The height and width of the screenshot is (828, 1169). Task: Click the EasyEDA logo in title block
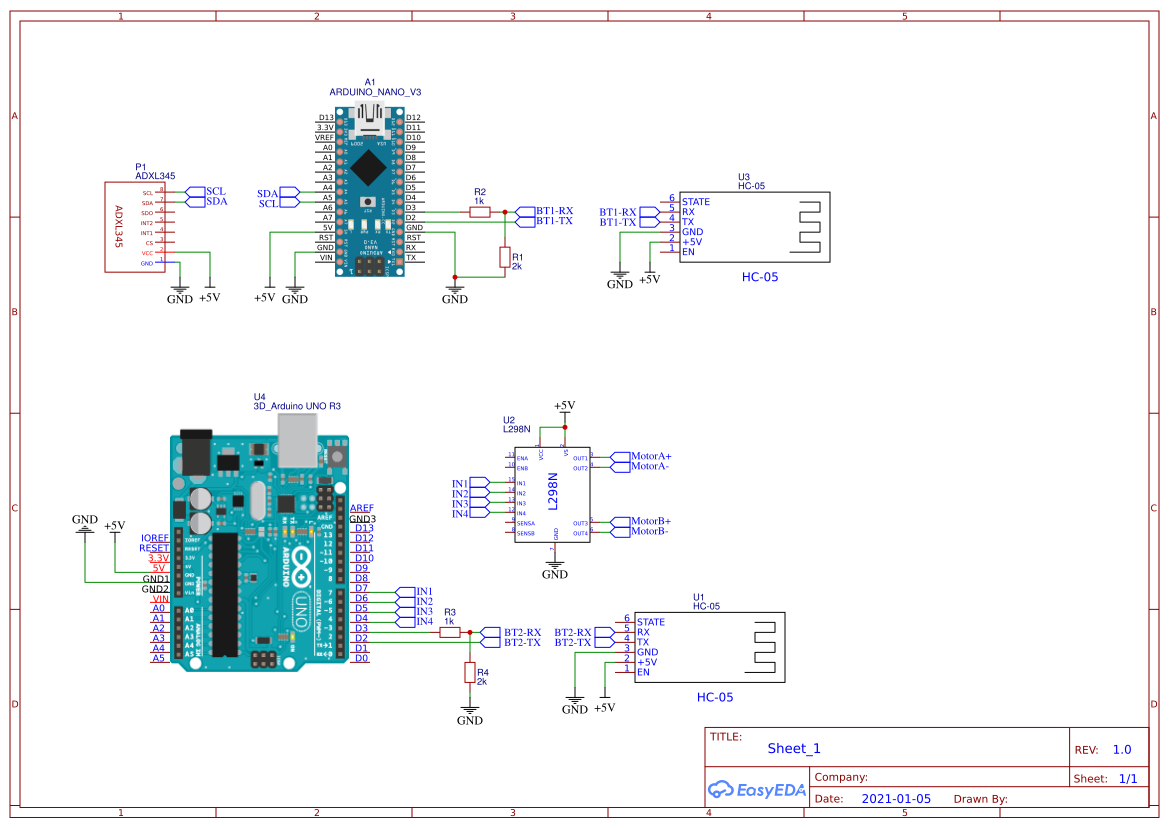click(756, 789)
